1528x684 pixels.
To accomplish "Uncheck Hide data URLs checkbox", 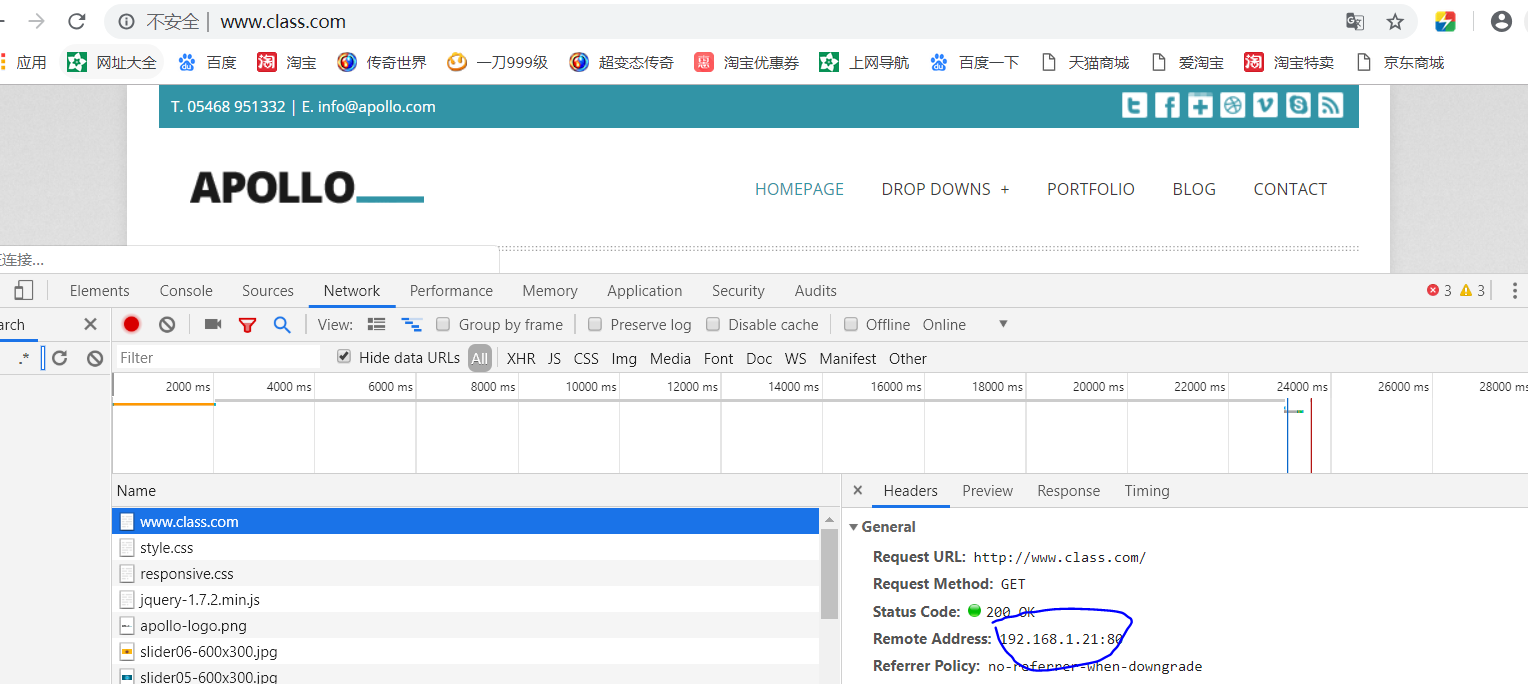I will (x=344, y=357).
